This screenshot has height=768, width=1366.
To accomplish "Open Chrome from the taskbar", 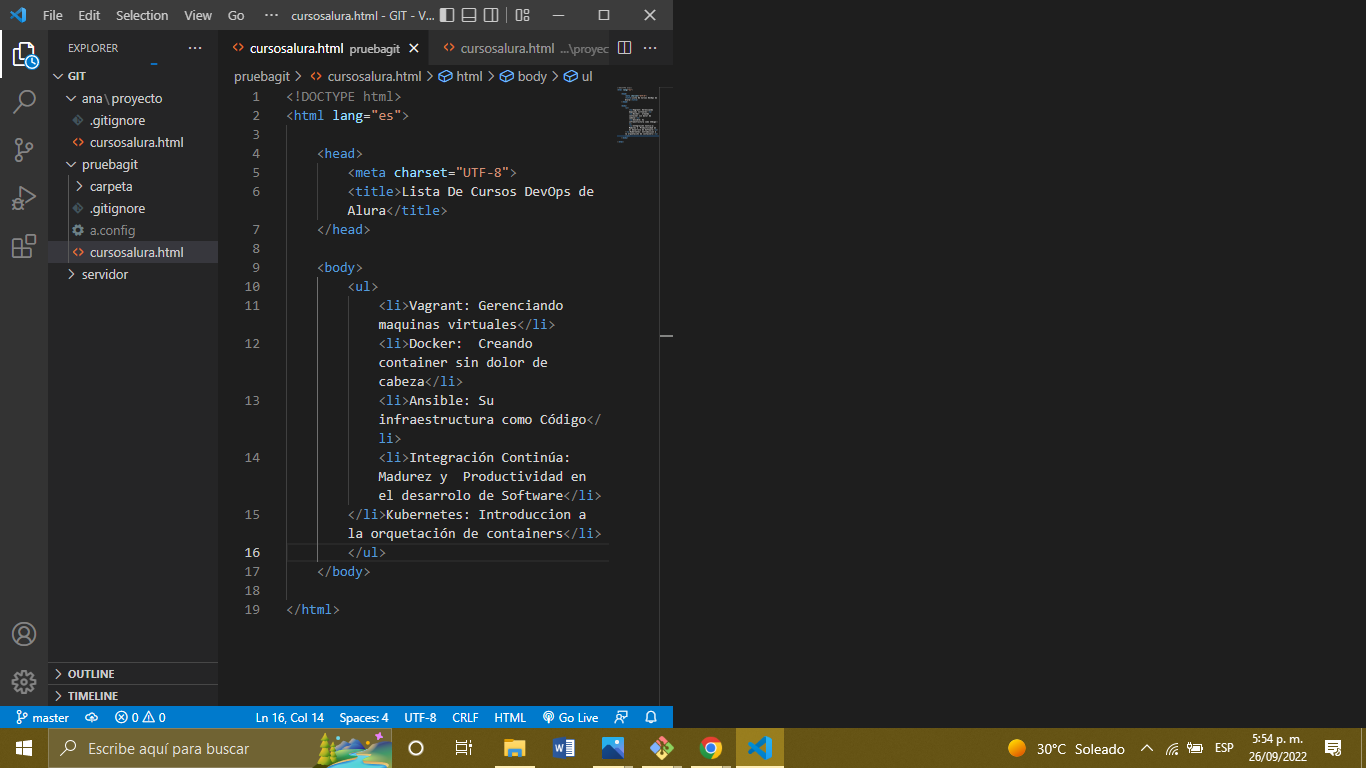I will [x=711, y=748].
